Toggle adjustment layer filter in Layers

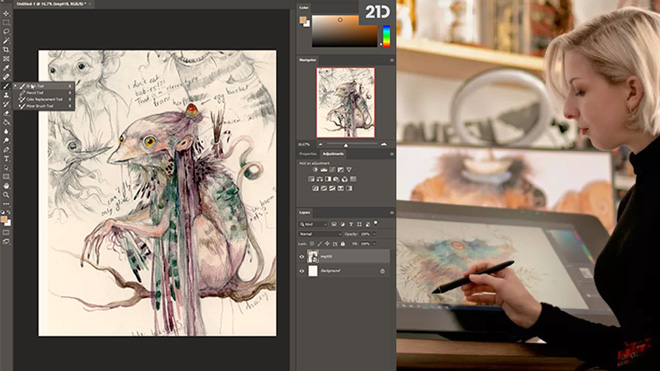pyautogui.click(x=343, y=224)
